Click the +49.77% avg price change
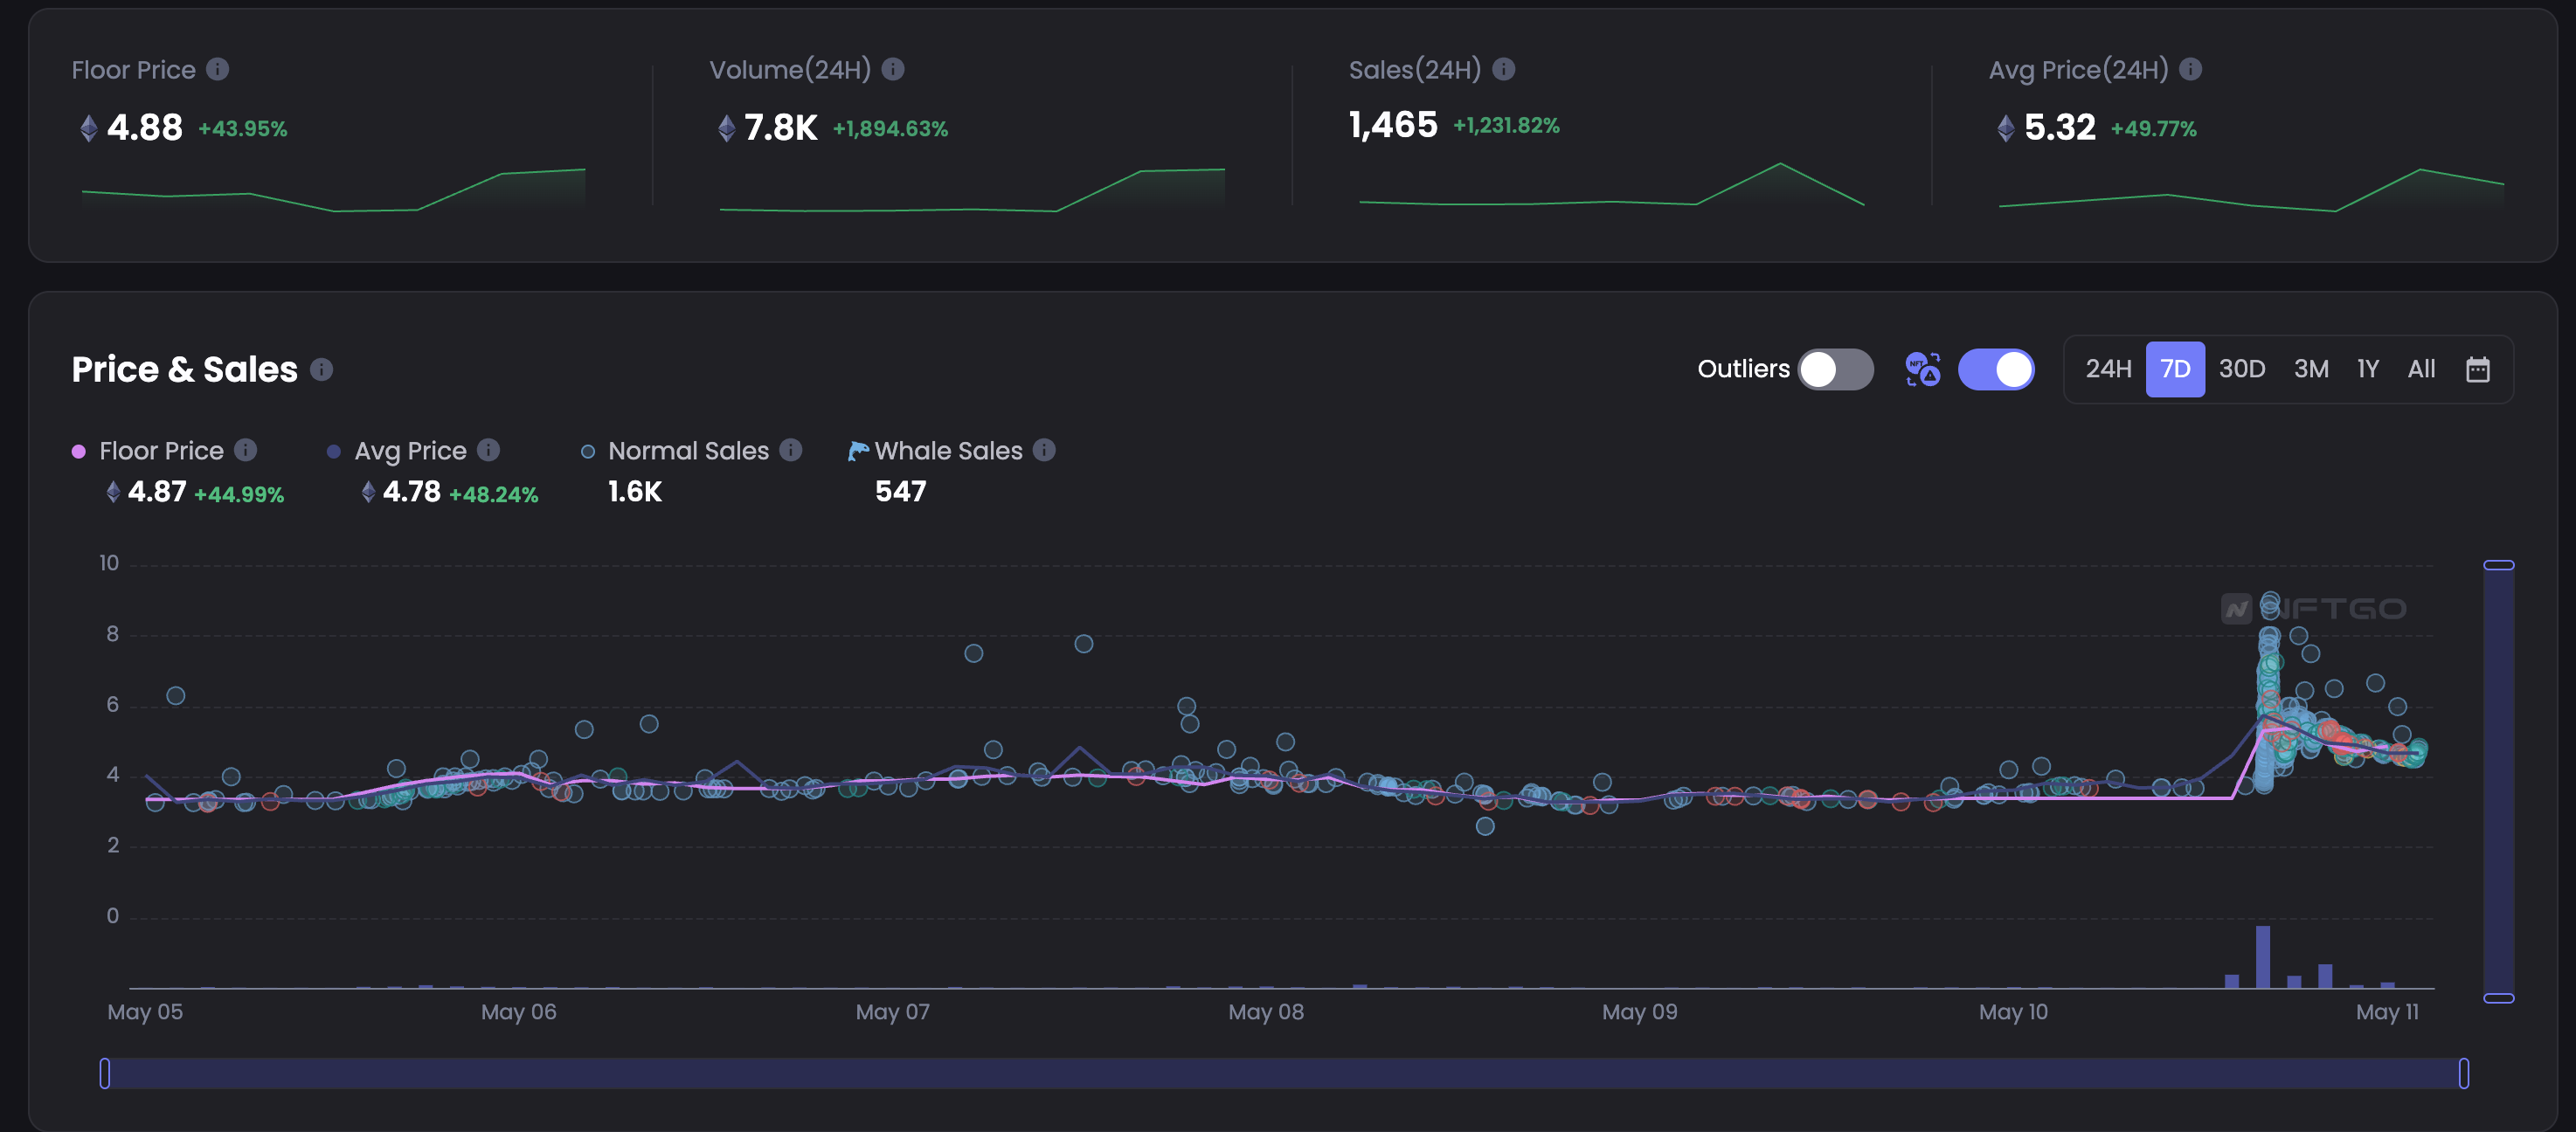 (x=2153, y=129)
